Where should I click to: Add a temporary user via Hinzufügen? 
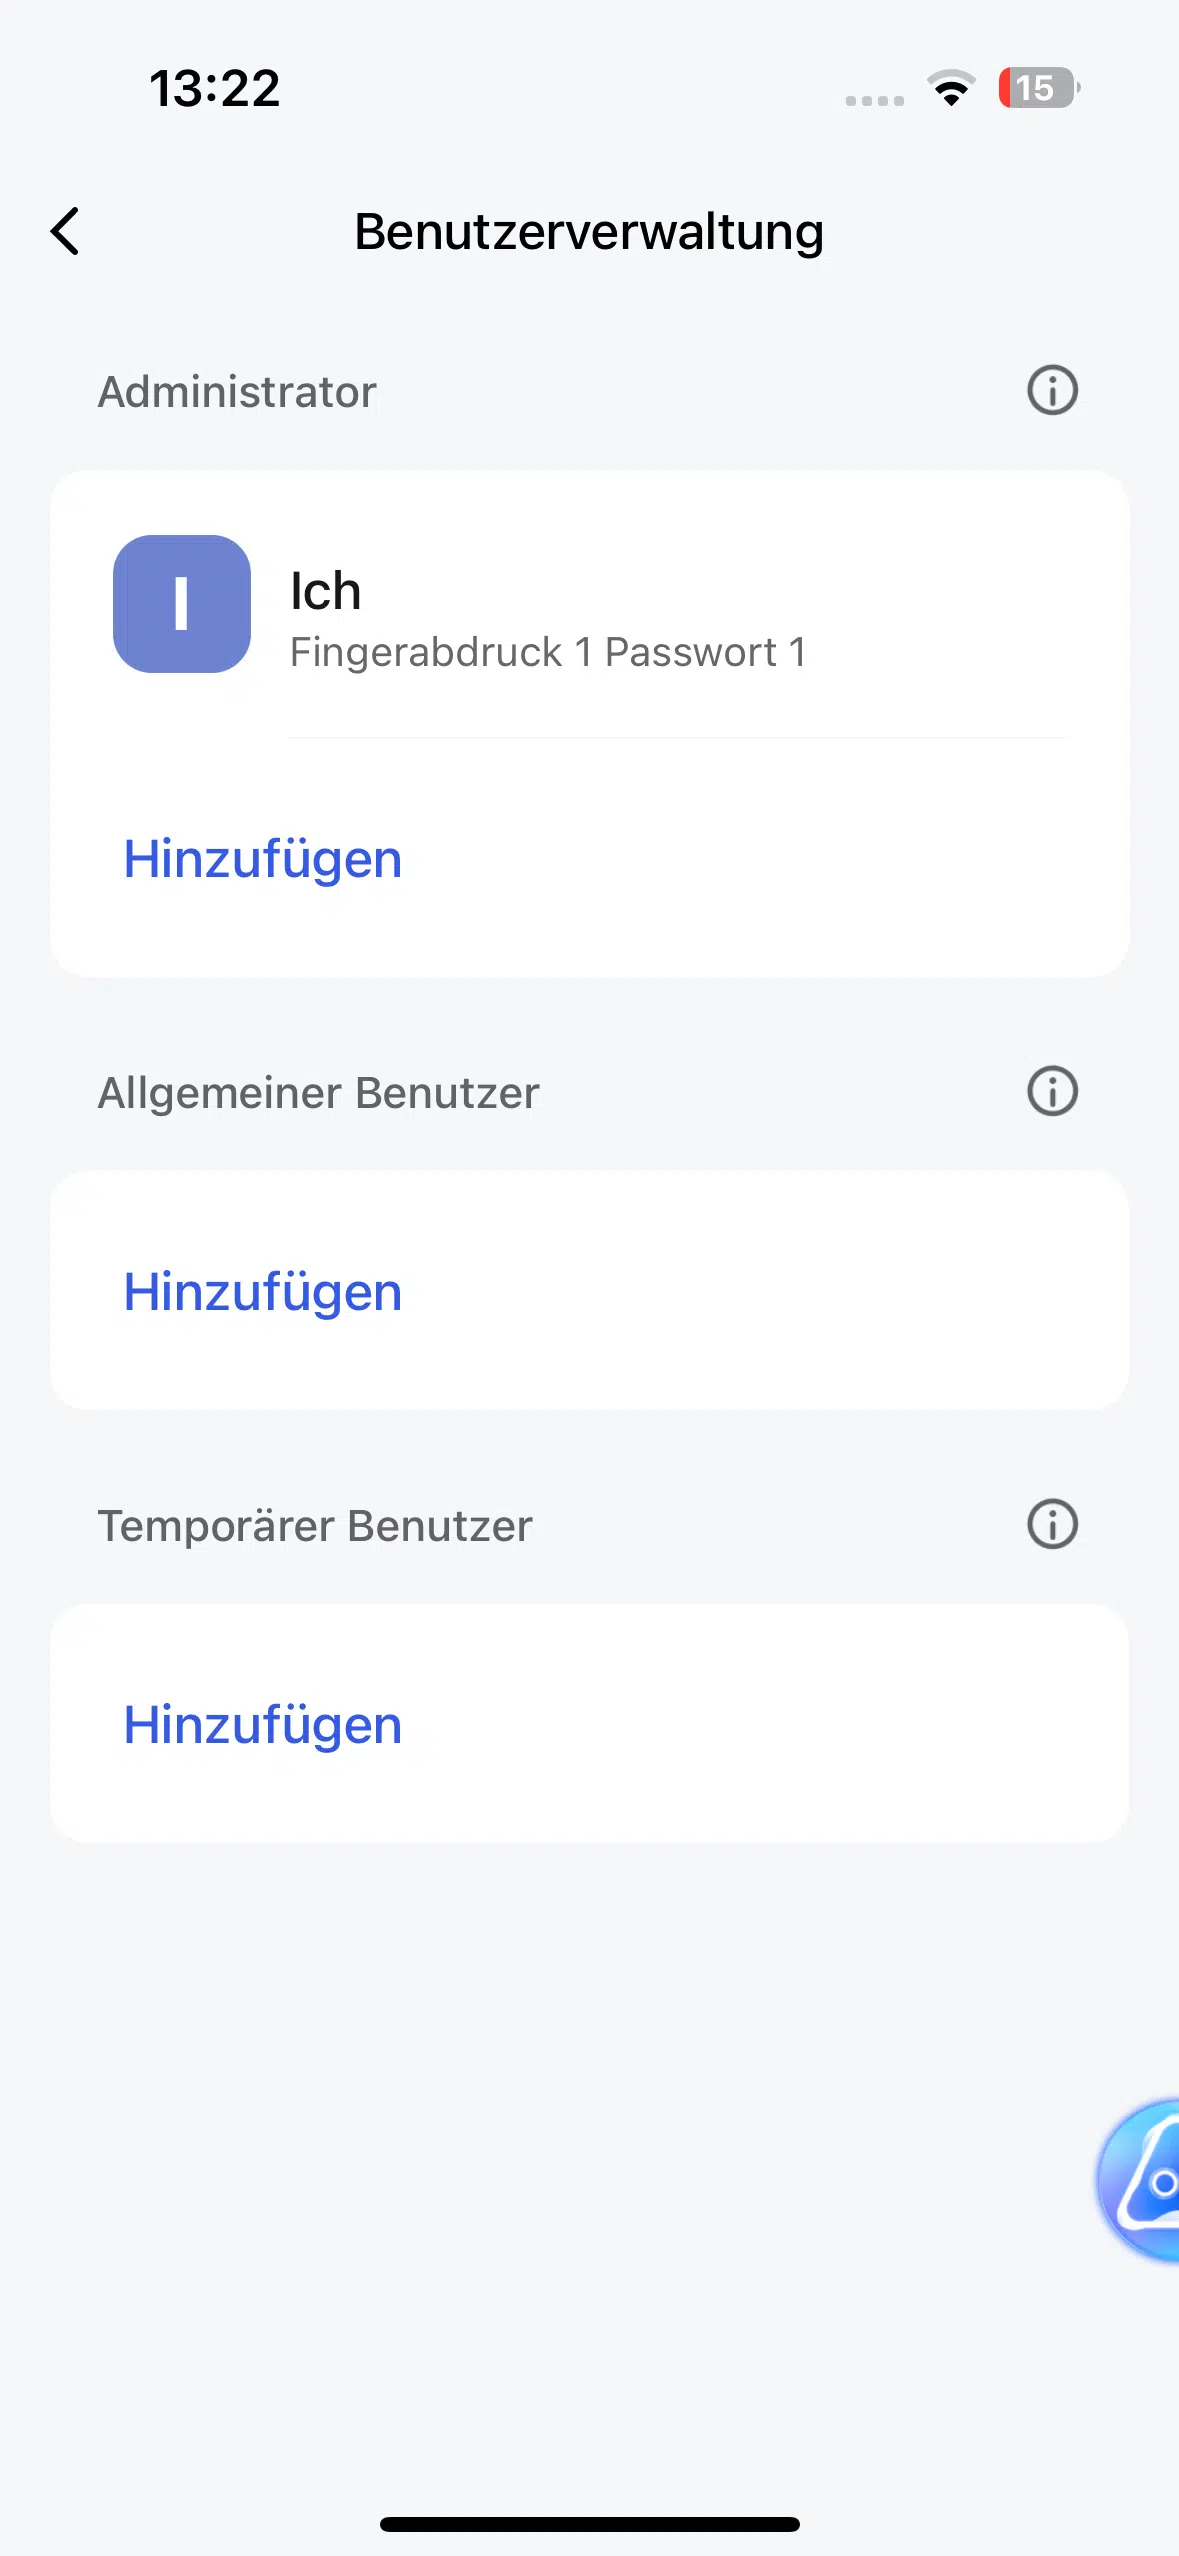(x=263, y=1725)
